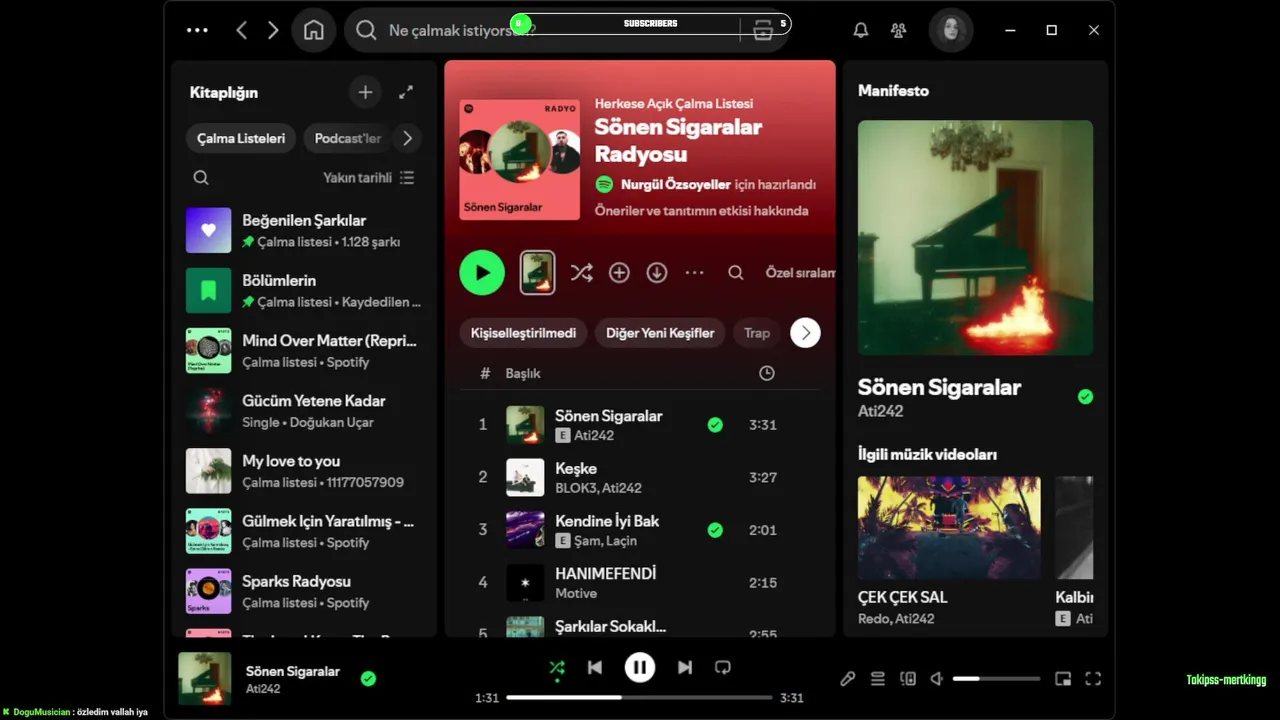Download the playlist

(656, 272)
